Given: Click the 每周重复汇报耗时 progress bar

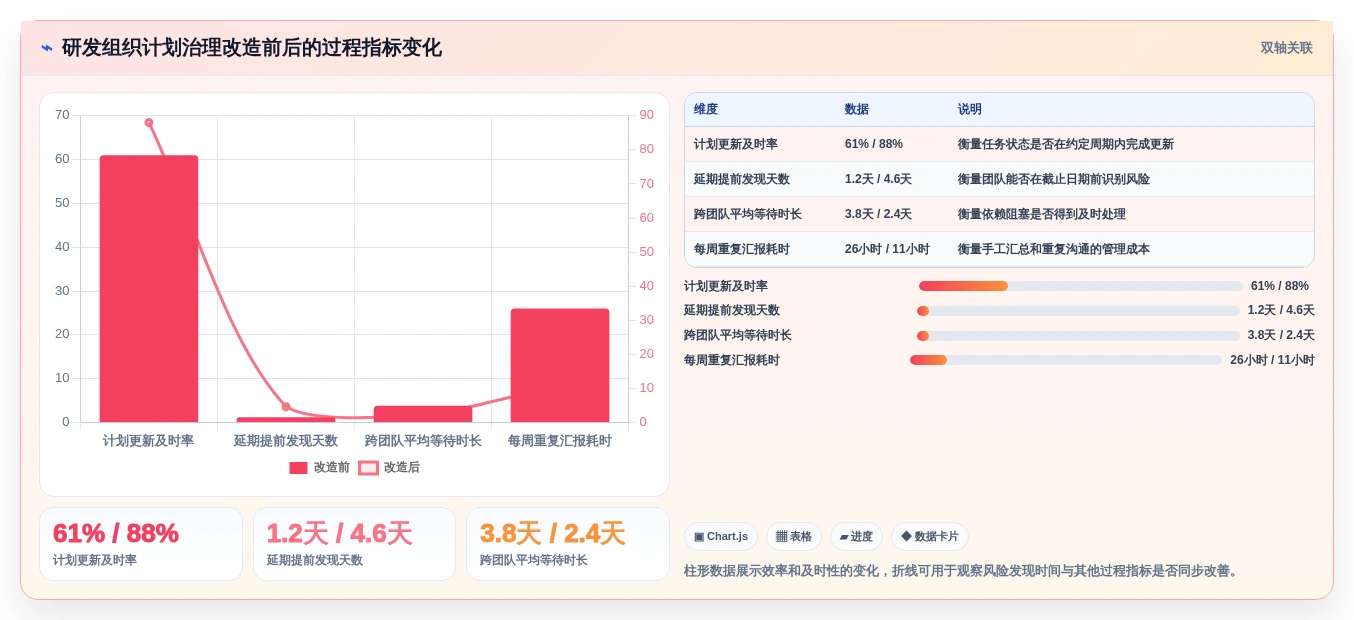Looking at the screenshot, I should pos(1066,360).
